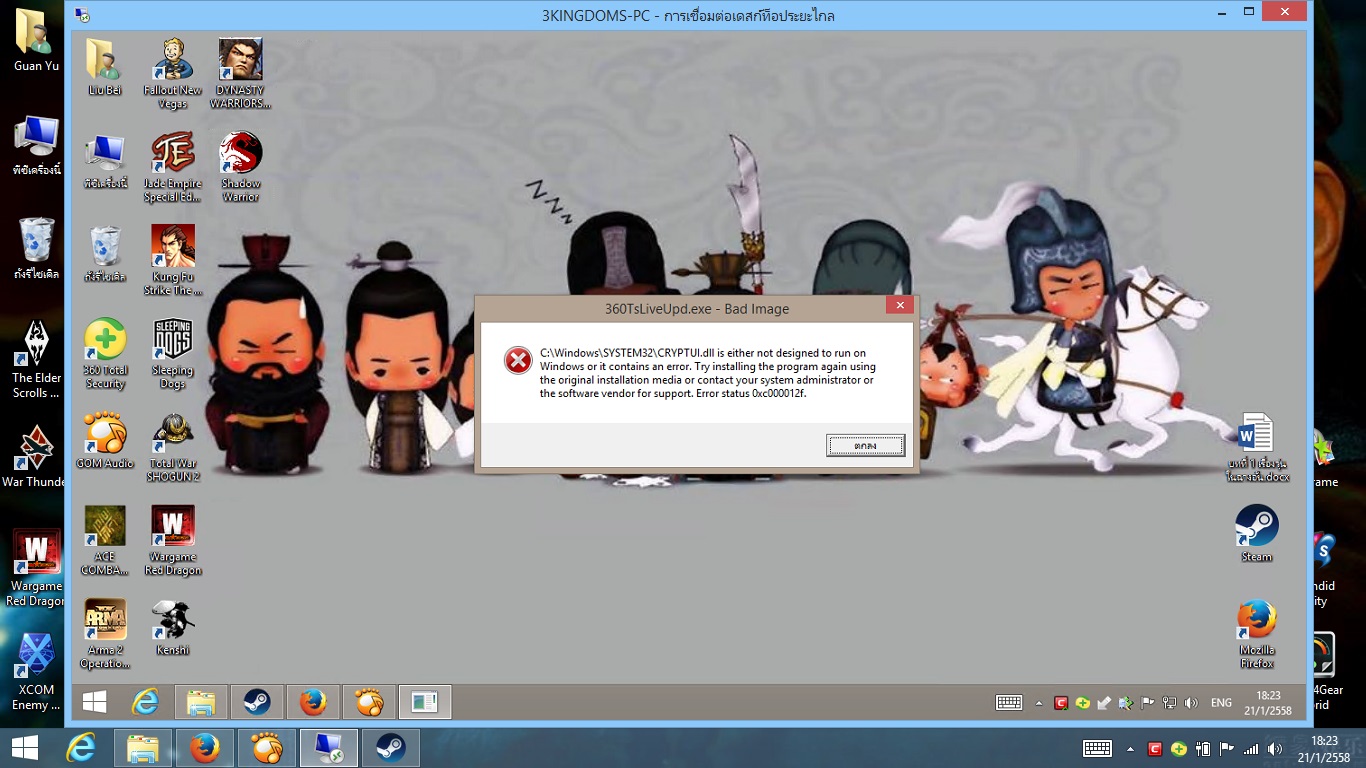Open the Remote Desktop window's system menu icon
This screenshot has height=768, width=1366.
(82, 15)
